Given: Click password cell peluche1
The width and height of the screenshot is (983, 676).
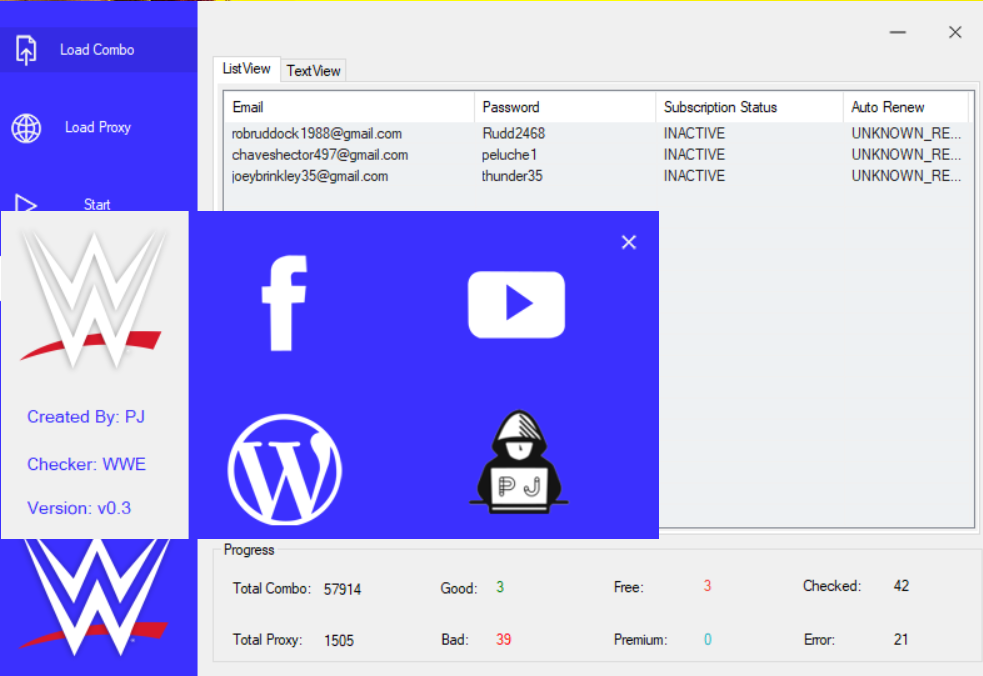Looking at the screenshot, I should pyautogui.click(x=509, y=155).
